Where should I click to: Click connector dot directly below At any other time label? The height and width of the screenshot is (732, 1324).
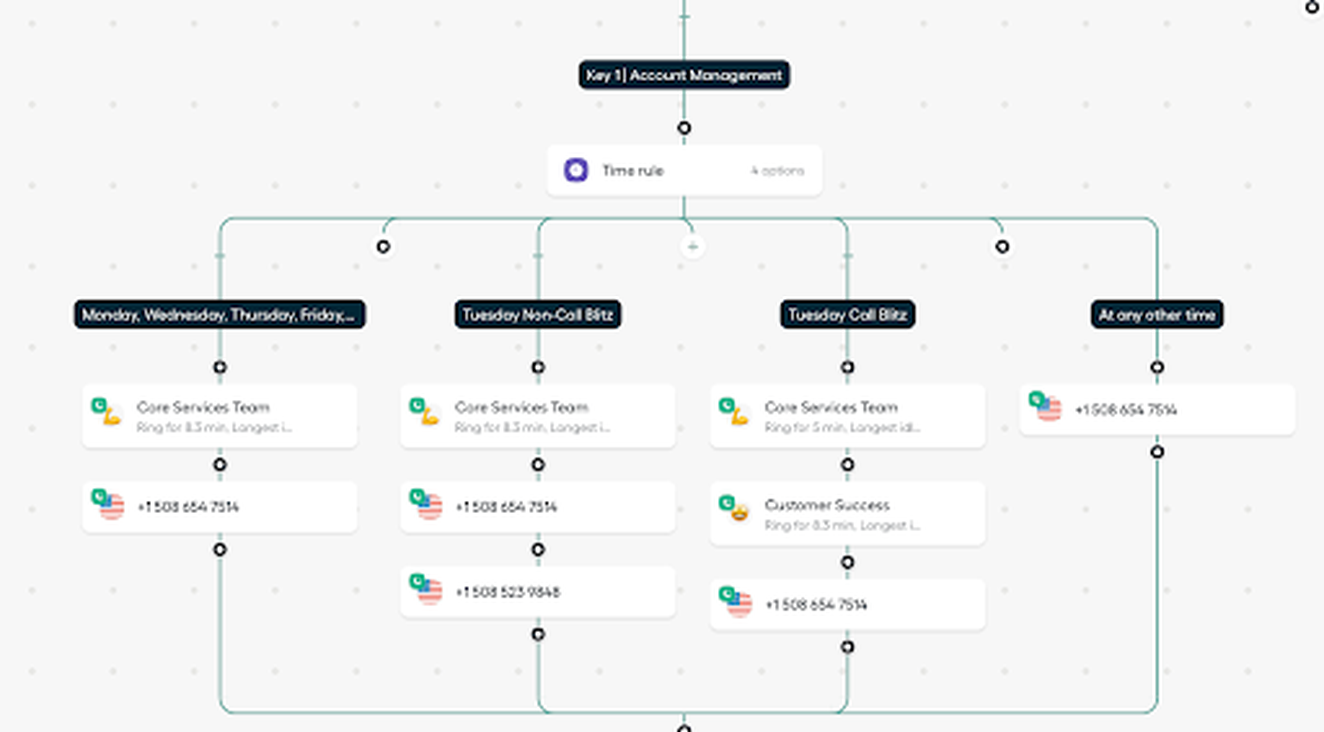pos(1157,367)
